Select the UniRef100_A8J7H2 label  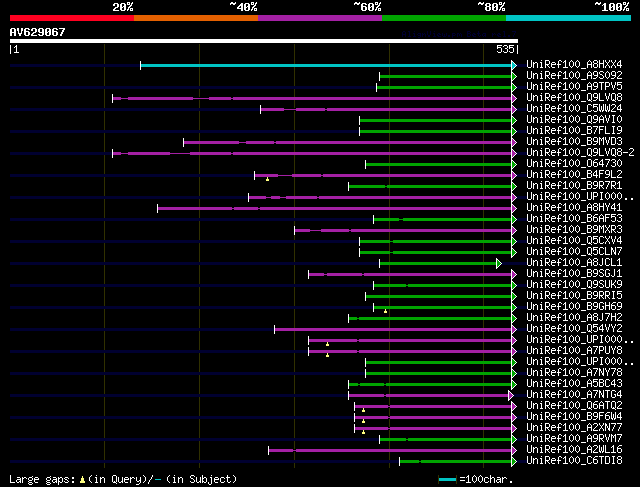pyautogui.click(x=574, y=318)
